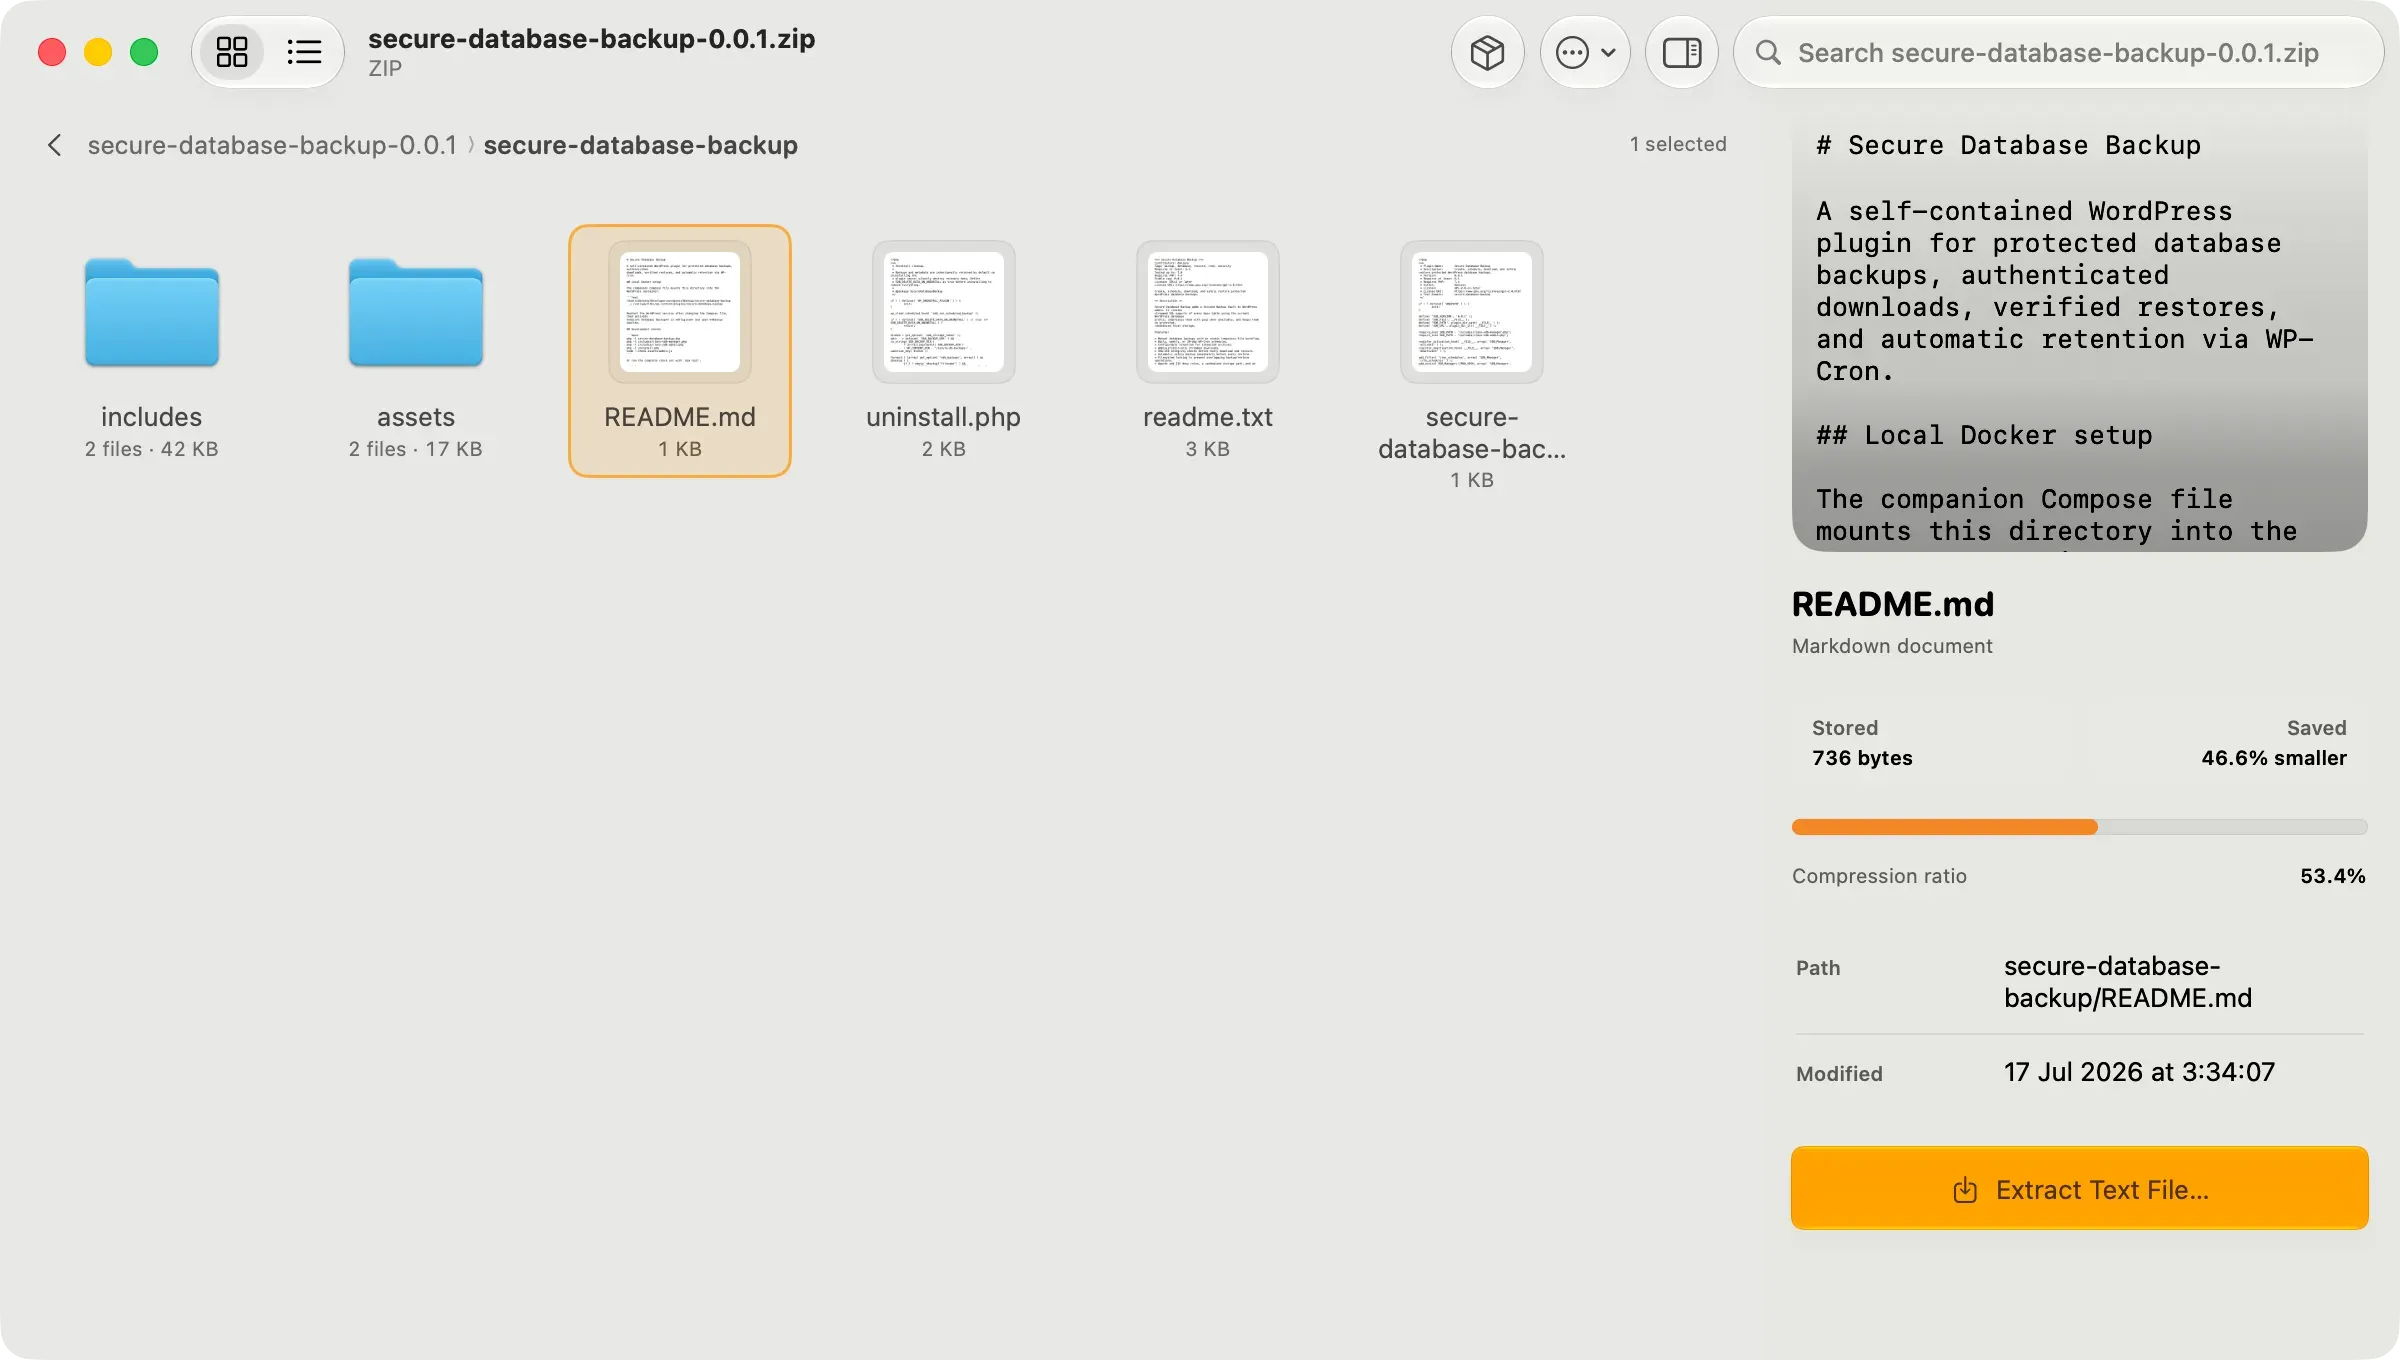Click the window title secure-database-backup-0.0.1.zip

[x=591, y=39]
